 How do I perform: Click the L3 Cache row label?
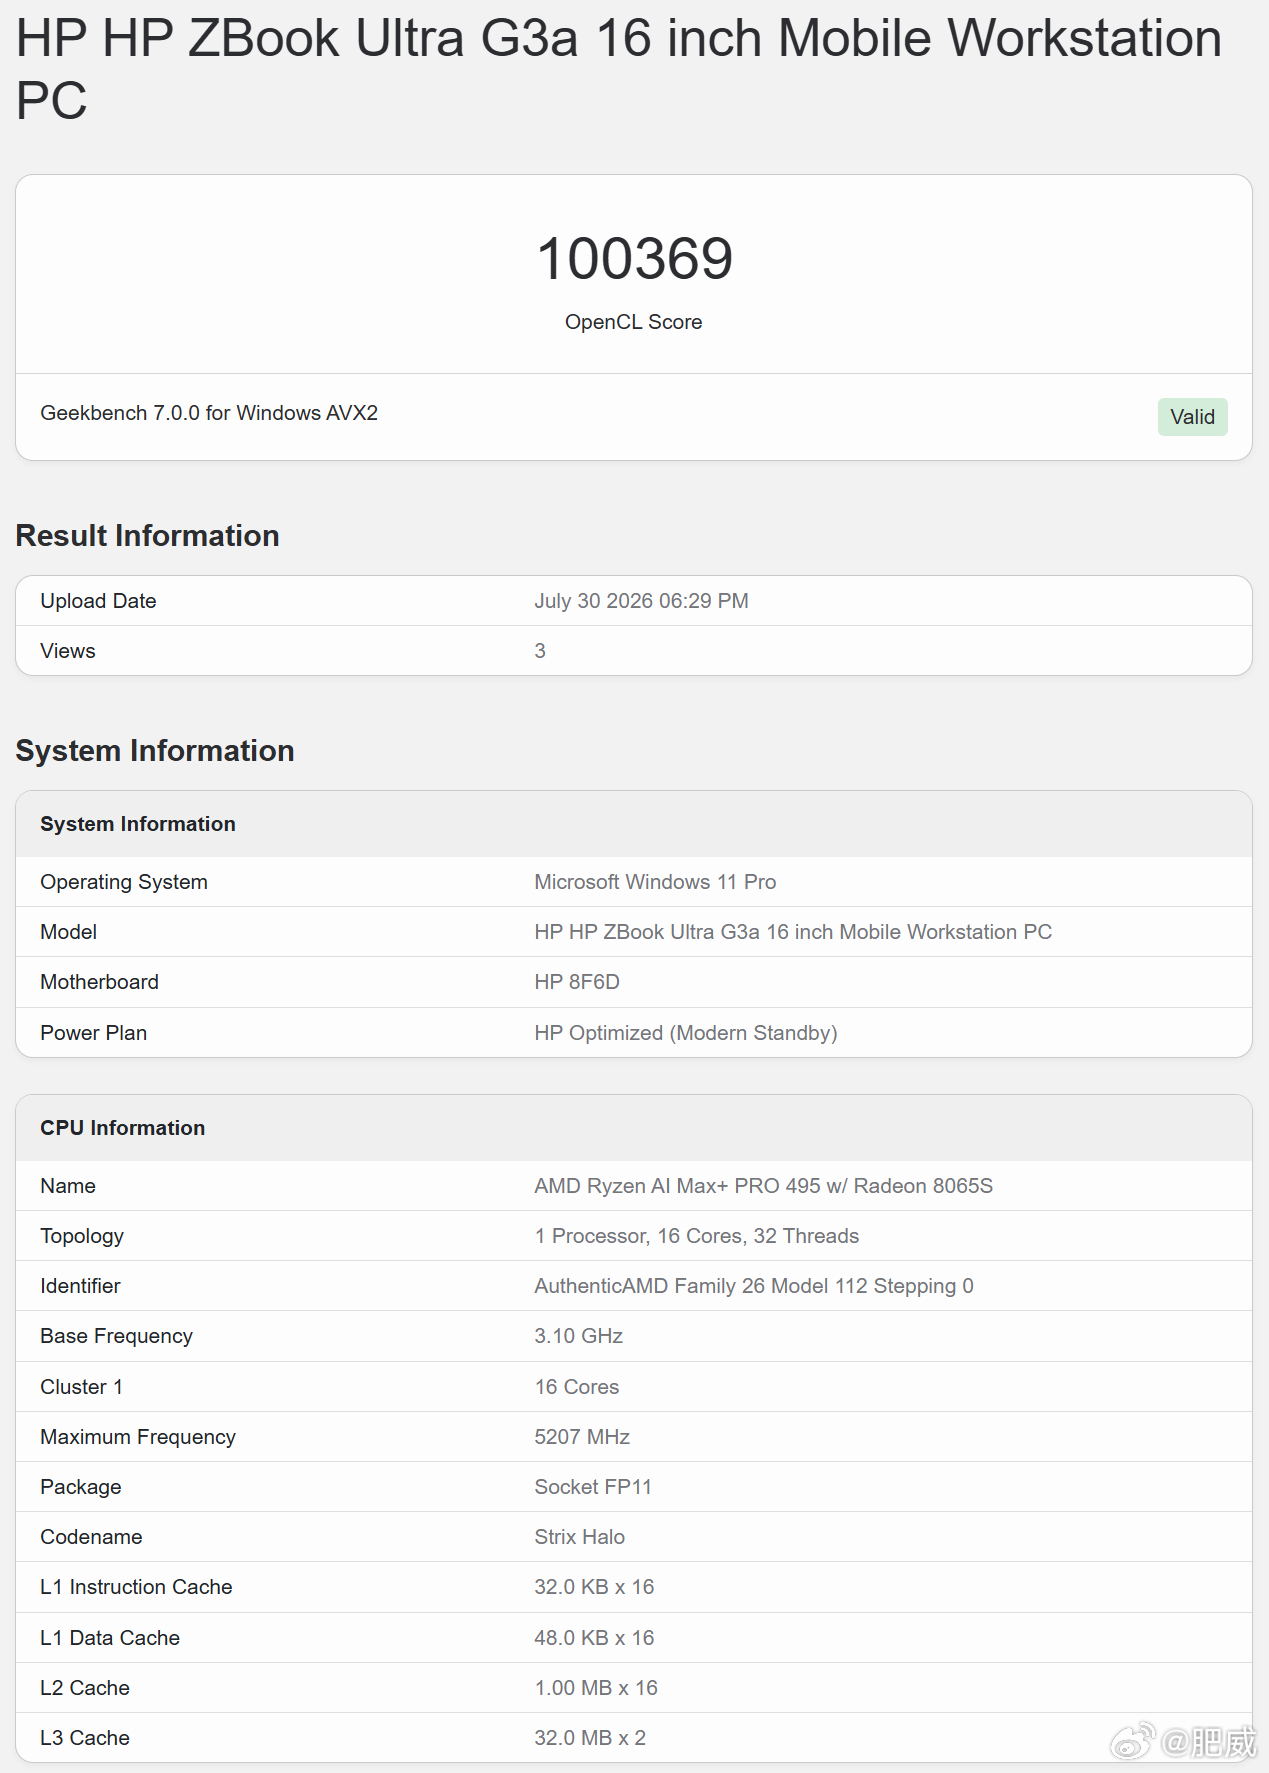click(85, 1738)
